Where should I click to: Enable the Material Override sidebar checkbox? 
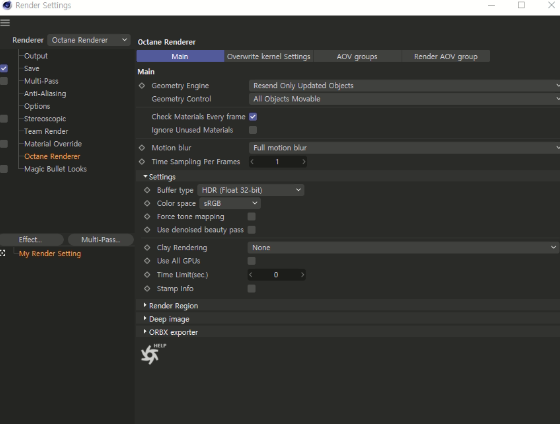[x=4, y=144]
